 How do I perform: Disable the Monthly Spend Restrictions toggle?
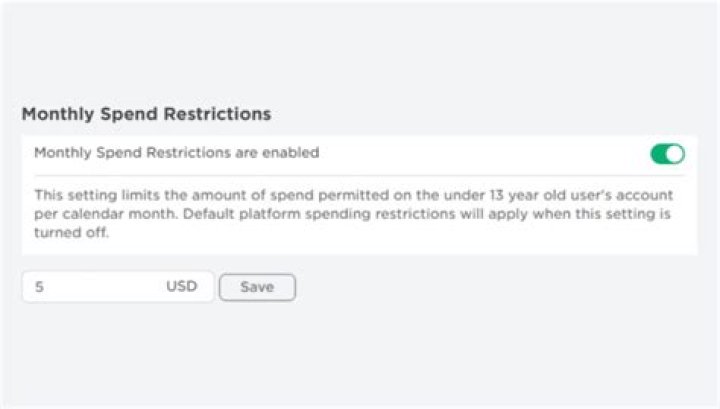(x=667, y=154)
